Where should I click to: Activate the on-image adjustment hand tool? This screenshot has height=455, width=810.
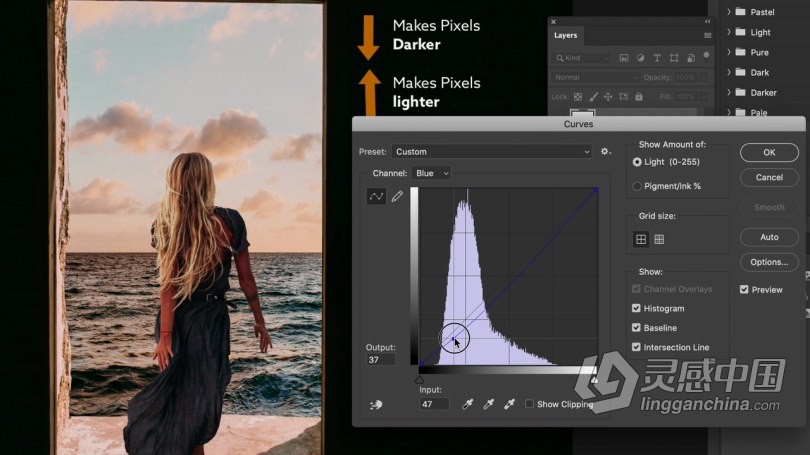[x=375, y=404]
